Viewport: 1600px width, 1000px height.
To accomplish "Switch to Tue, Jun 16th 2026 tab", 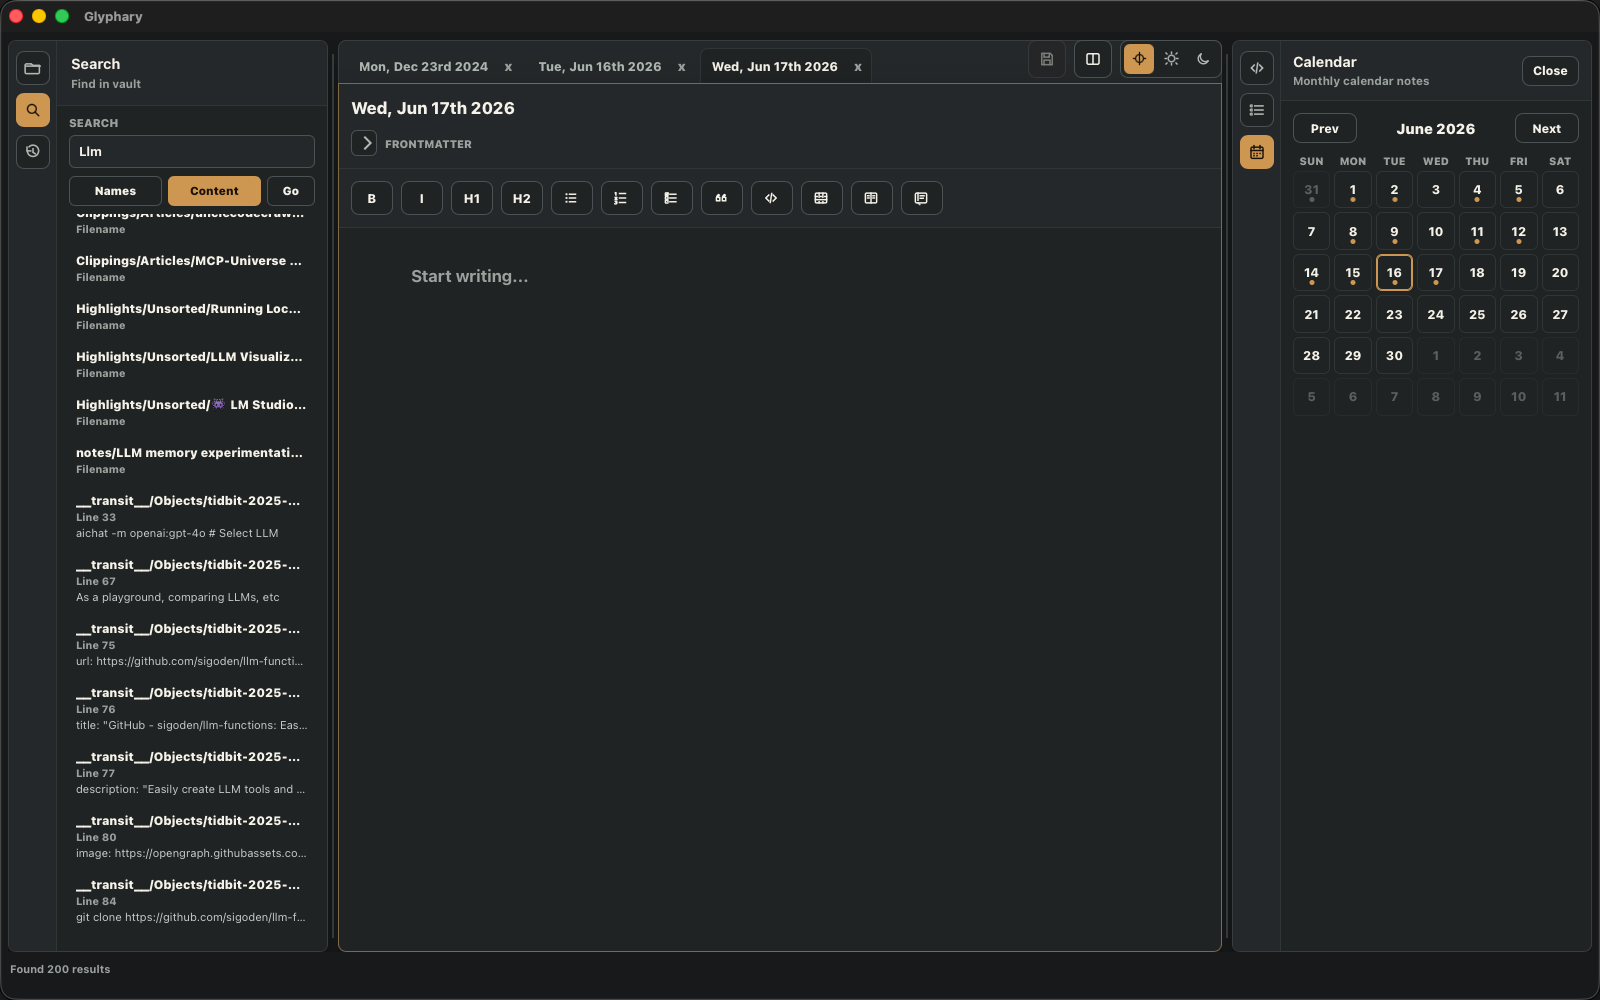I will tap(599, 67).
